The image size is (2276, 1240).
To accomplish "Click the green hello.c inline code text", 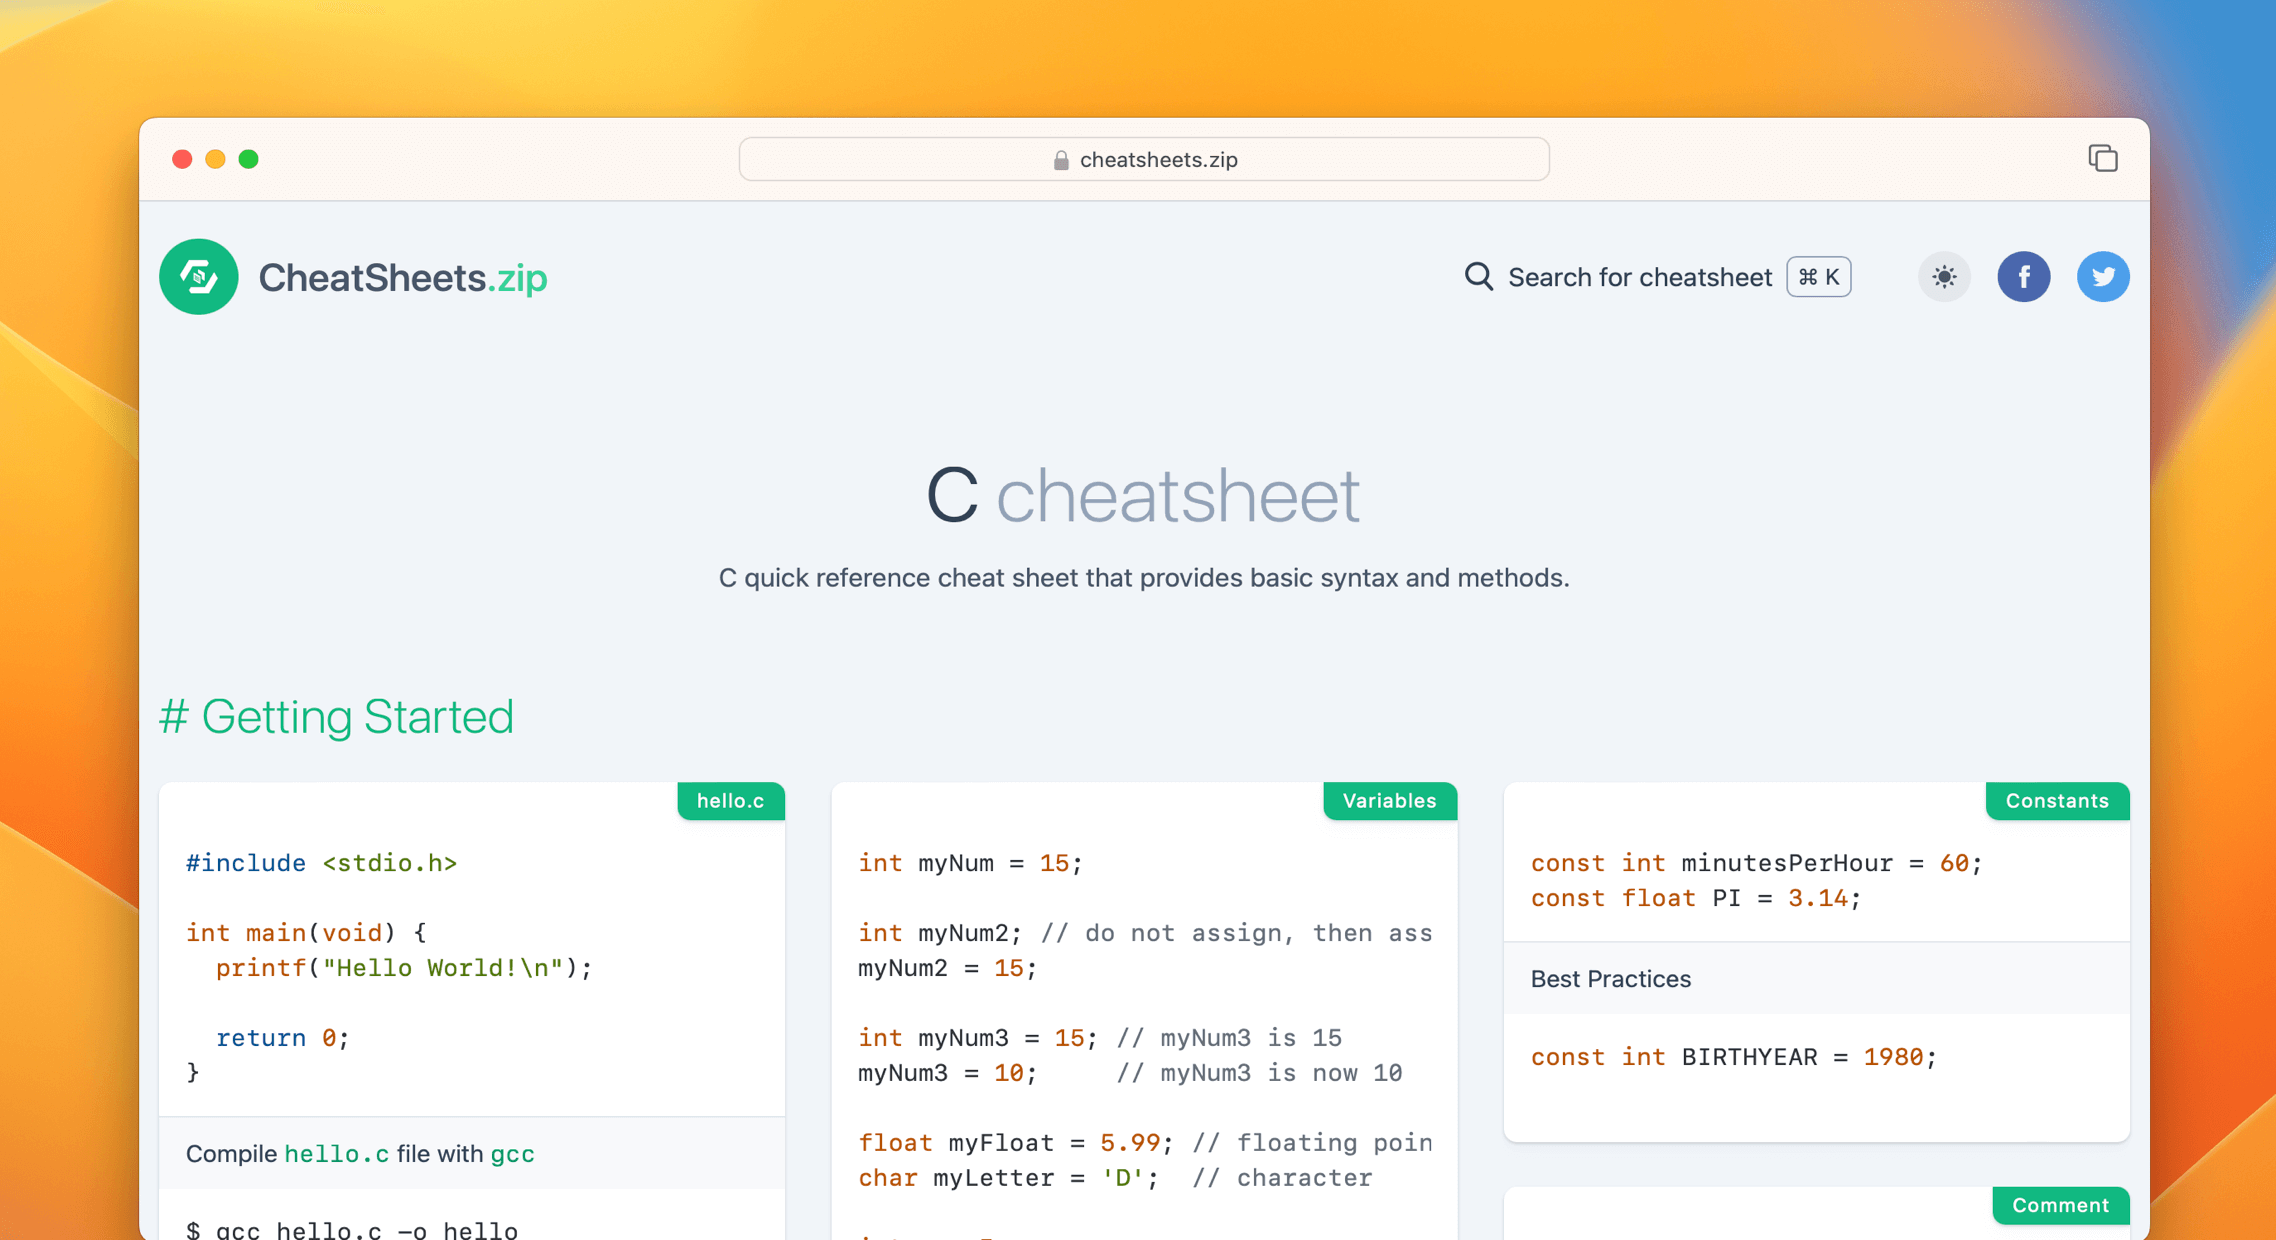I will 336,1154.
